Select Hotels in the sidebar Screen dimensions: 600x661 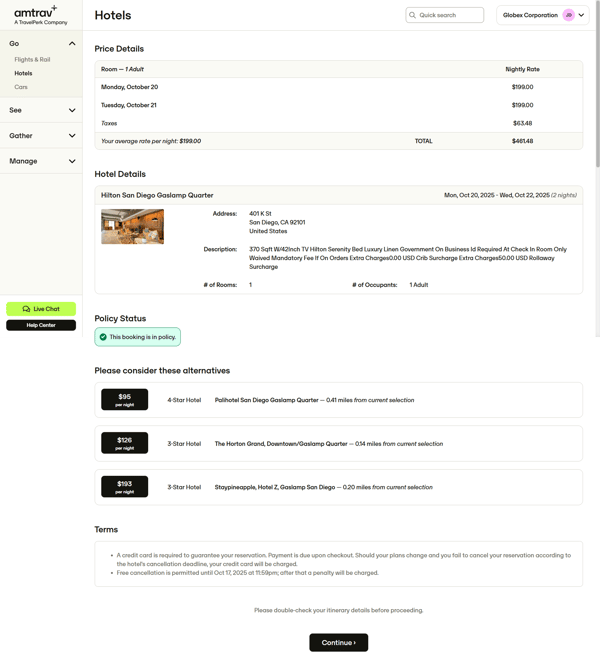pyautogui.click(x=23, y=73)
